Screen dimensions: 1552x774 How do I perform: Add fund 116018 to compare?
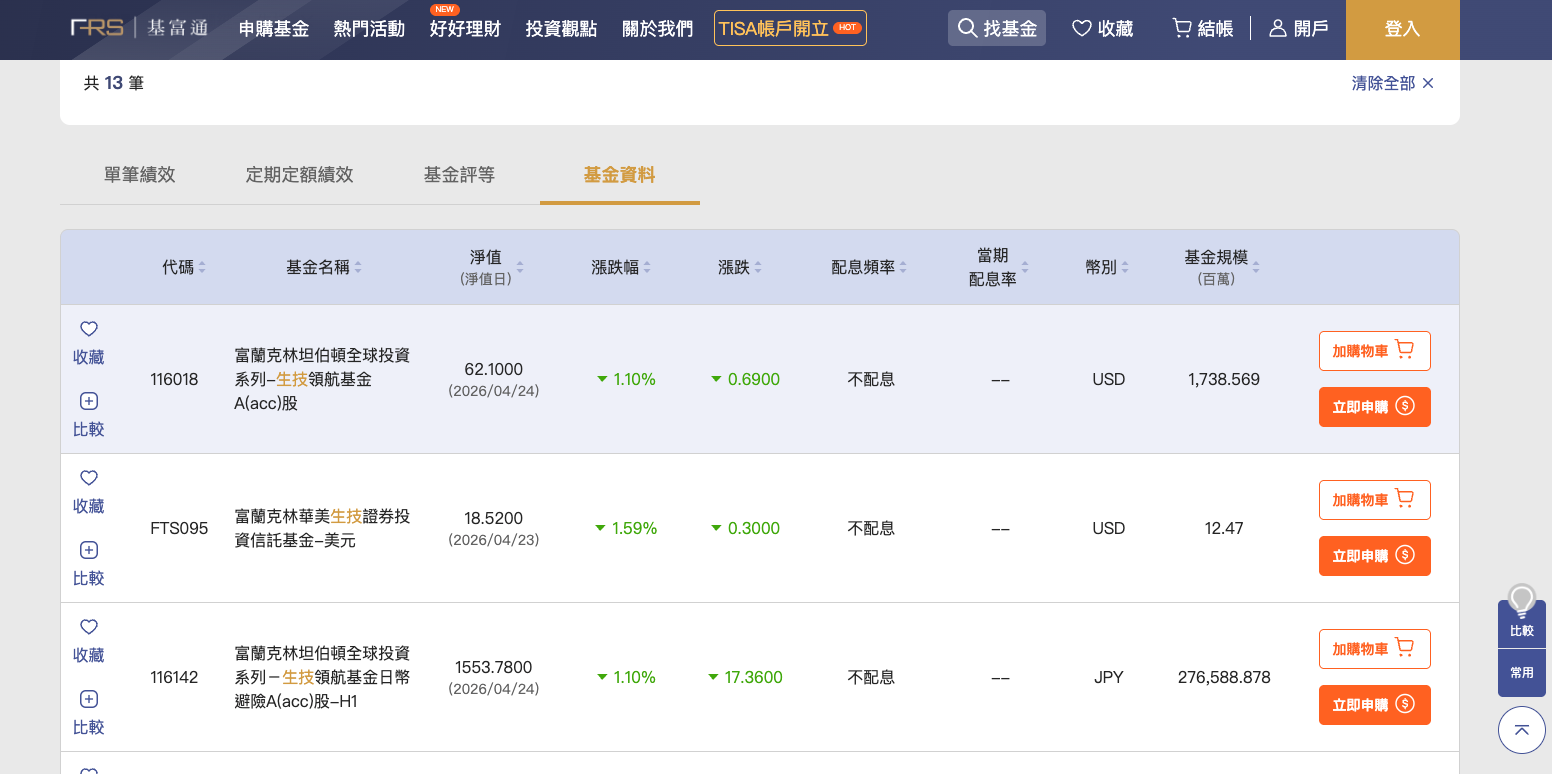89,415
